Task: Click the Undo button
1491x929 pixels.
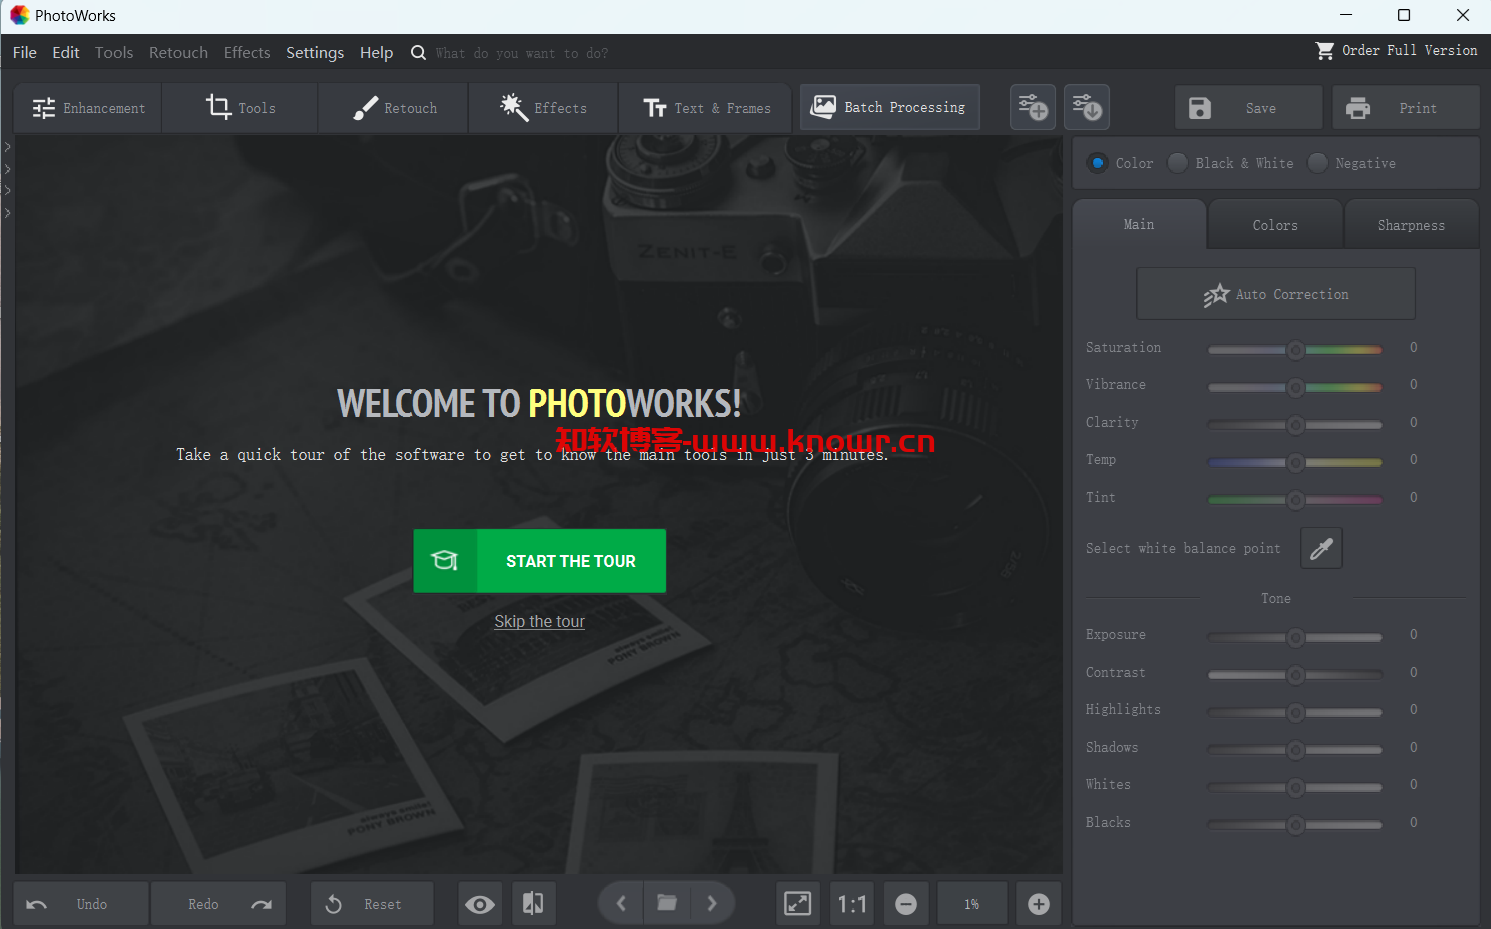Action: click(81, 904)
